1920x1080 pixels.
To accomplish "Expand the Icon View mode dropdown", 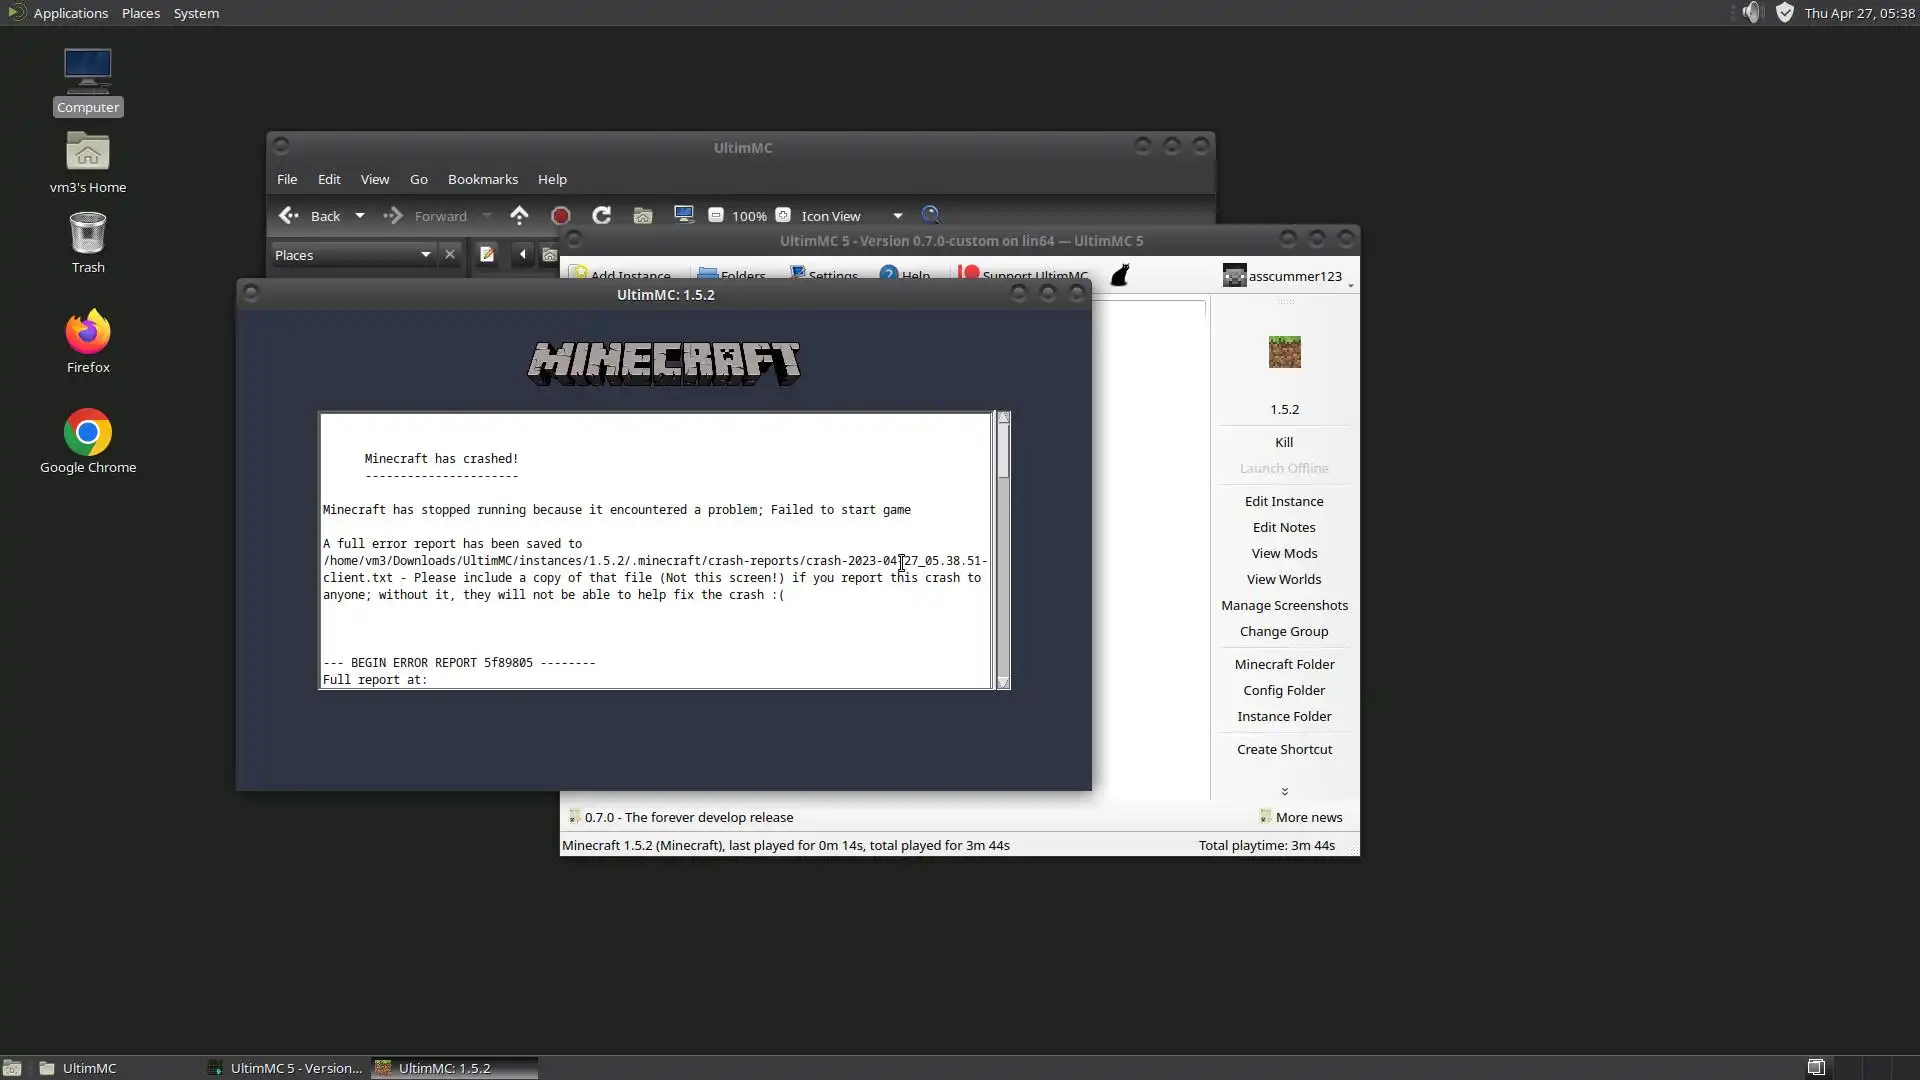I will (897, 216).
